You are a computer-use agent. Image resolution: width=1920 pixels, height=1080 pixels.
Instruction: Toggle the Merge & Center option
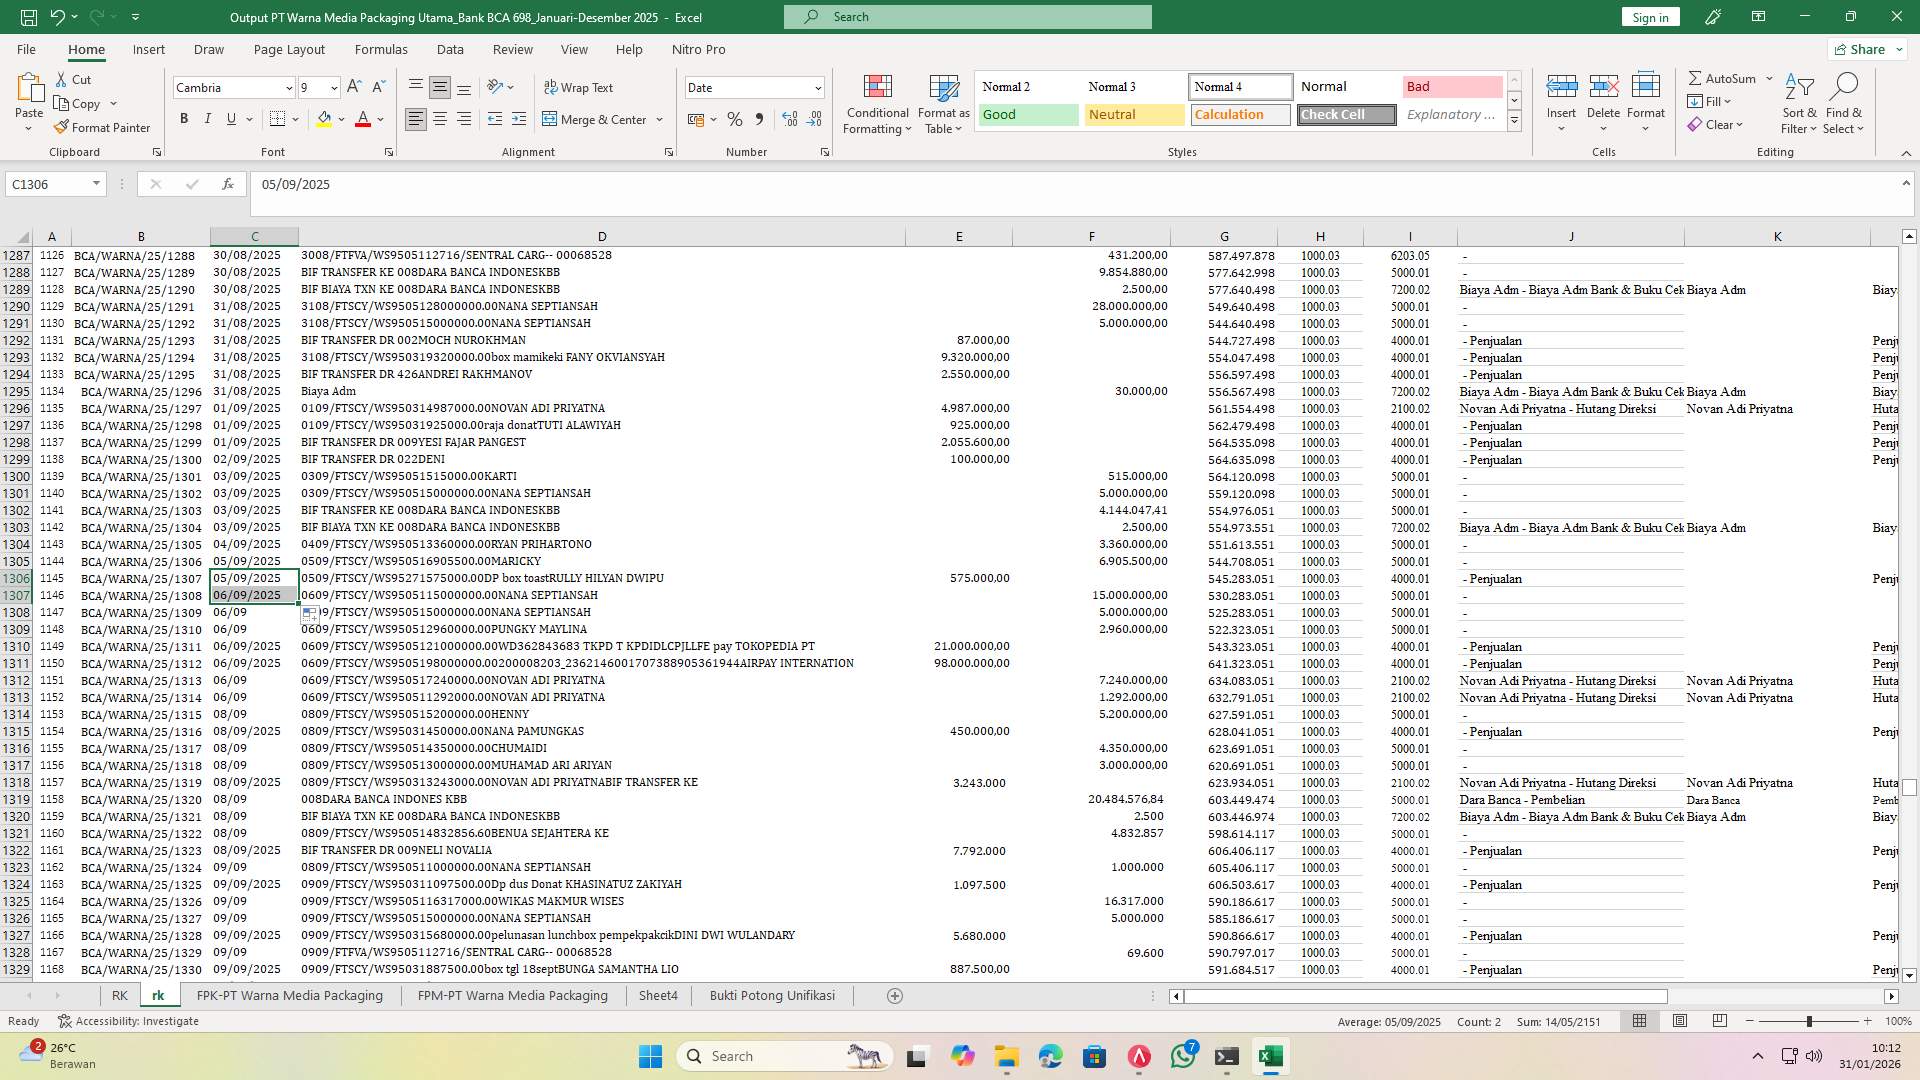pyautogui.click(x=596, y=119)
